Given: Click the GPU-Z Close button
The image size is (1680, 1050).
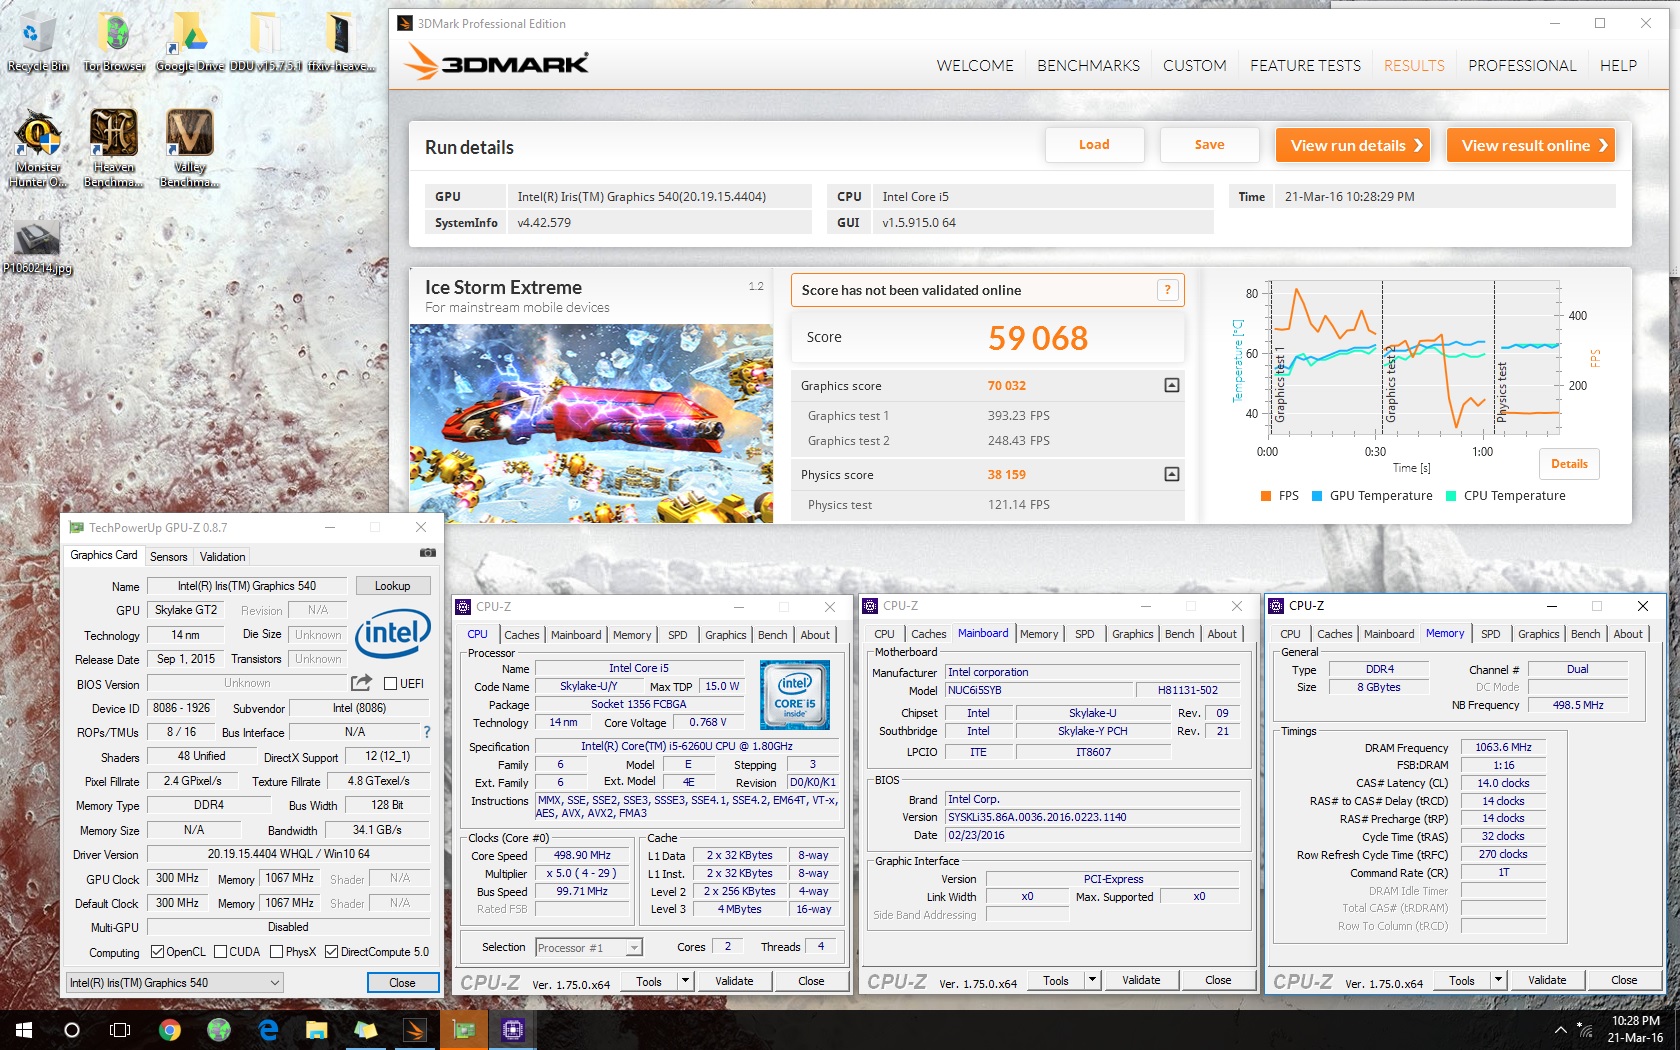Looking at the screenshot, I should (x=402, y=983).
